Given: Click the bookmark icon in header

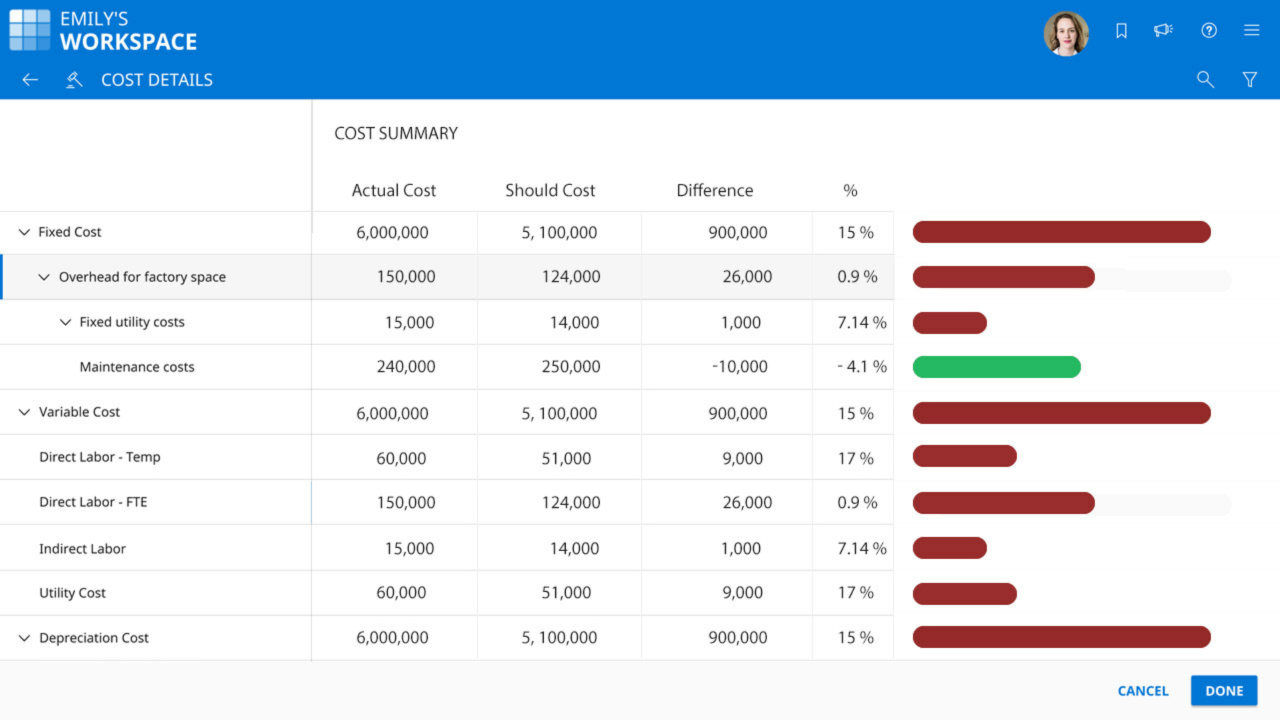Looking at the screenshot, I should click(x=1121, y=31).
